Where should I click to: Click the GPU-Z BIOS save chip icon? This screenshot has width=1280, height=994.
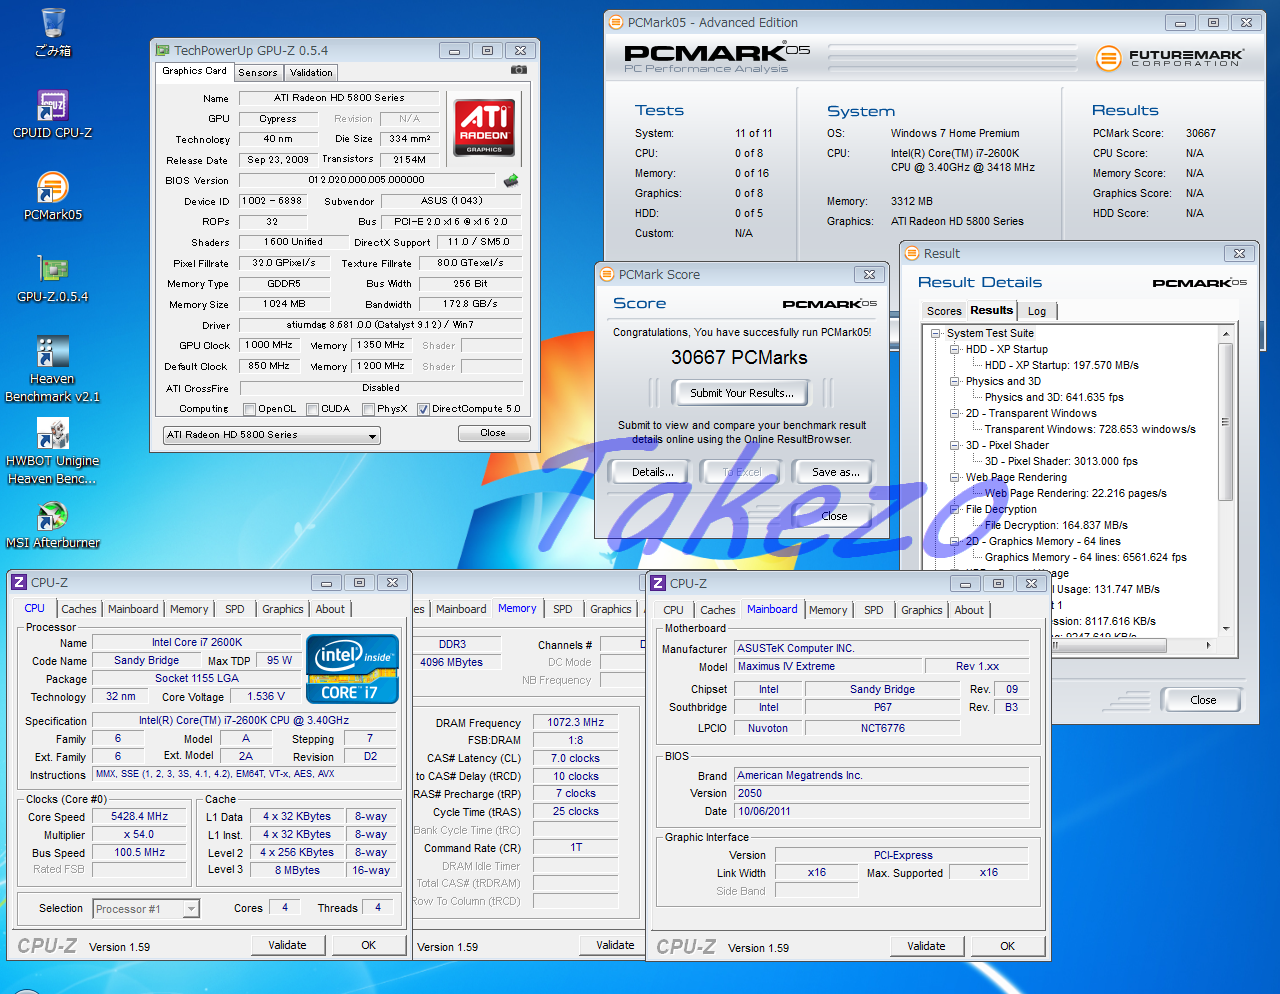point(511,180)
